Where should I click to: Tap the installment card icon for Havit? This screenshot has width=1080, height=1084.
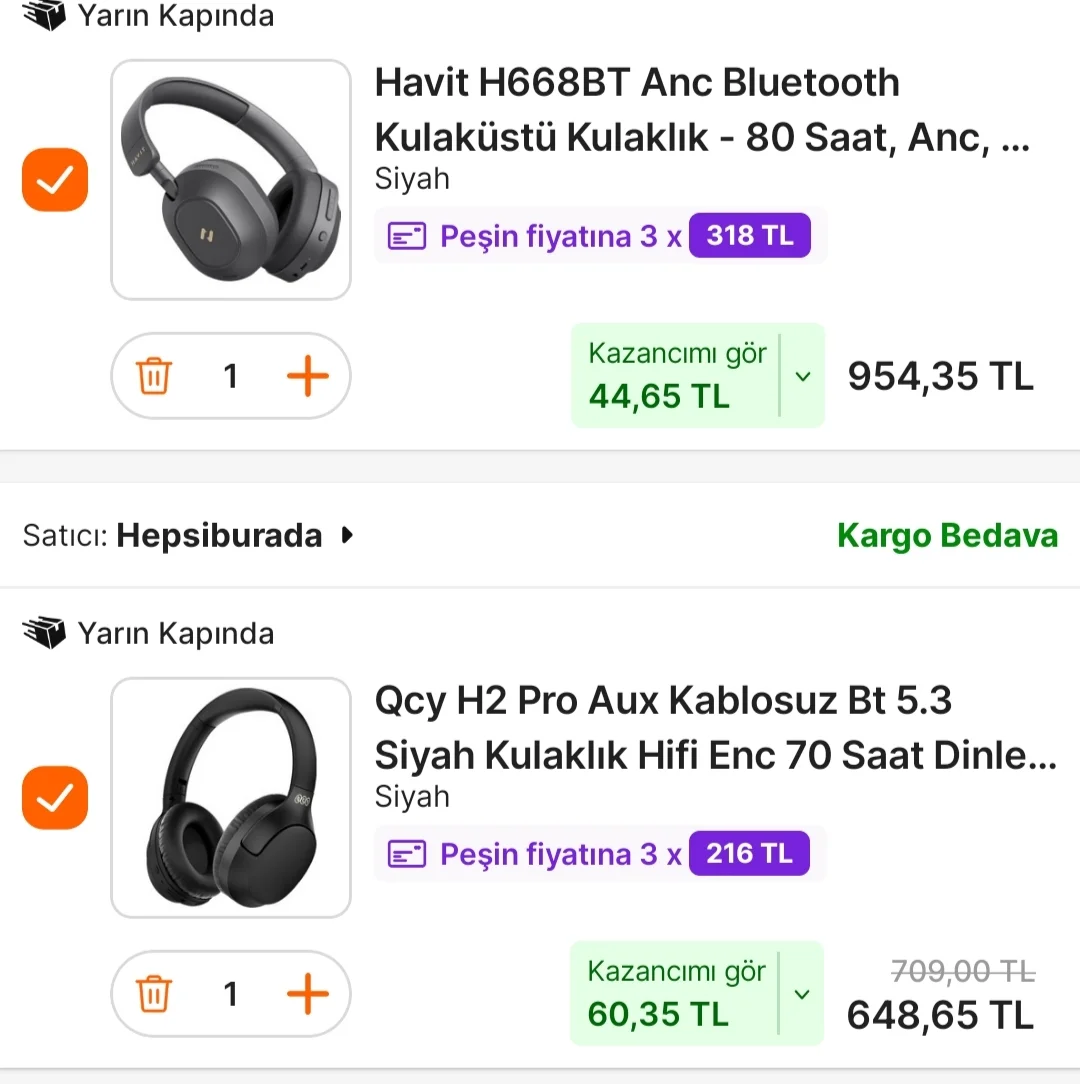tap(407, 237)
